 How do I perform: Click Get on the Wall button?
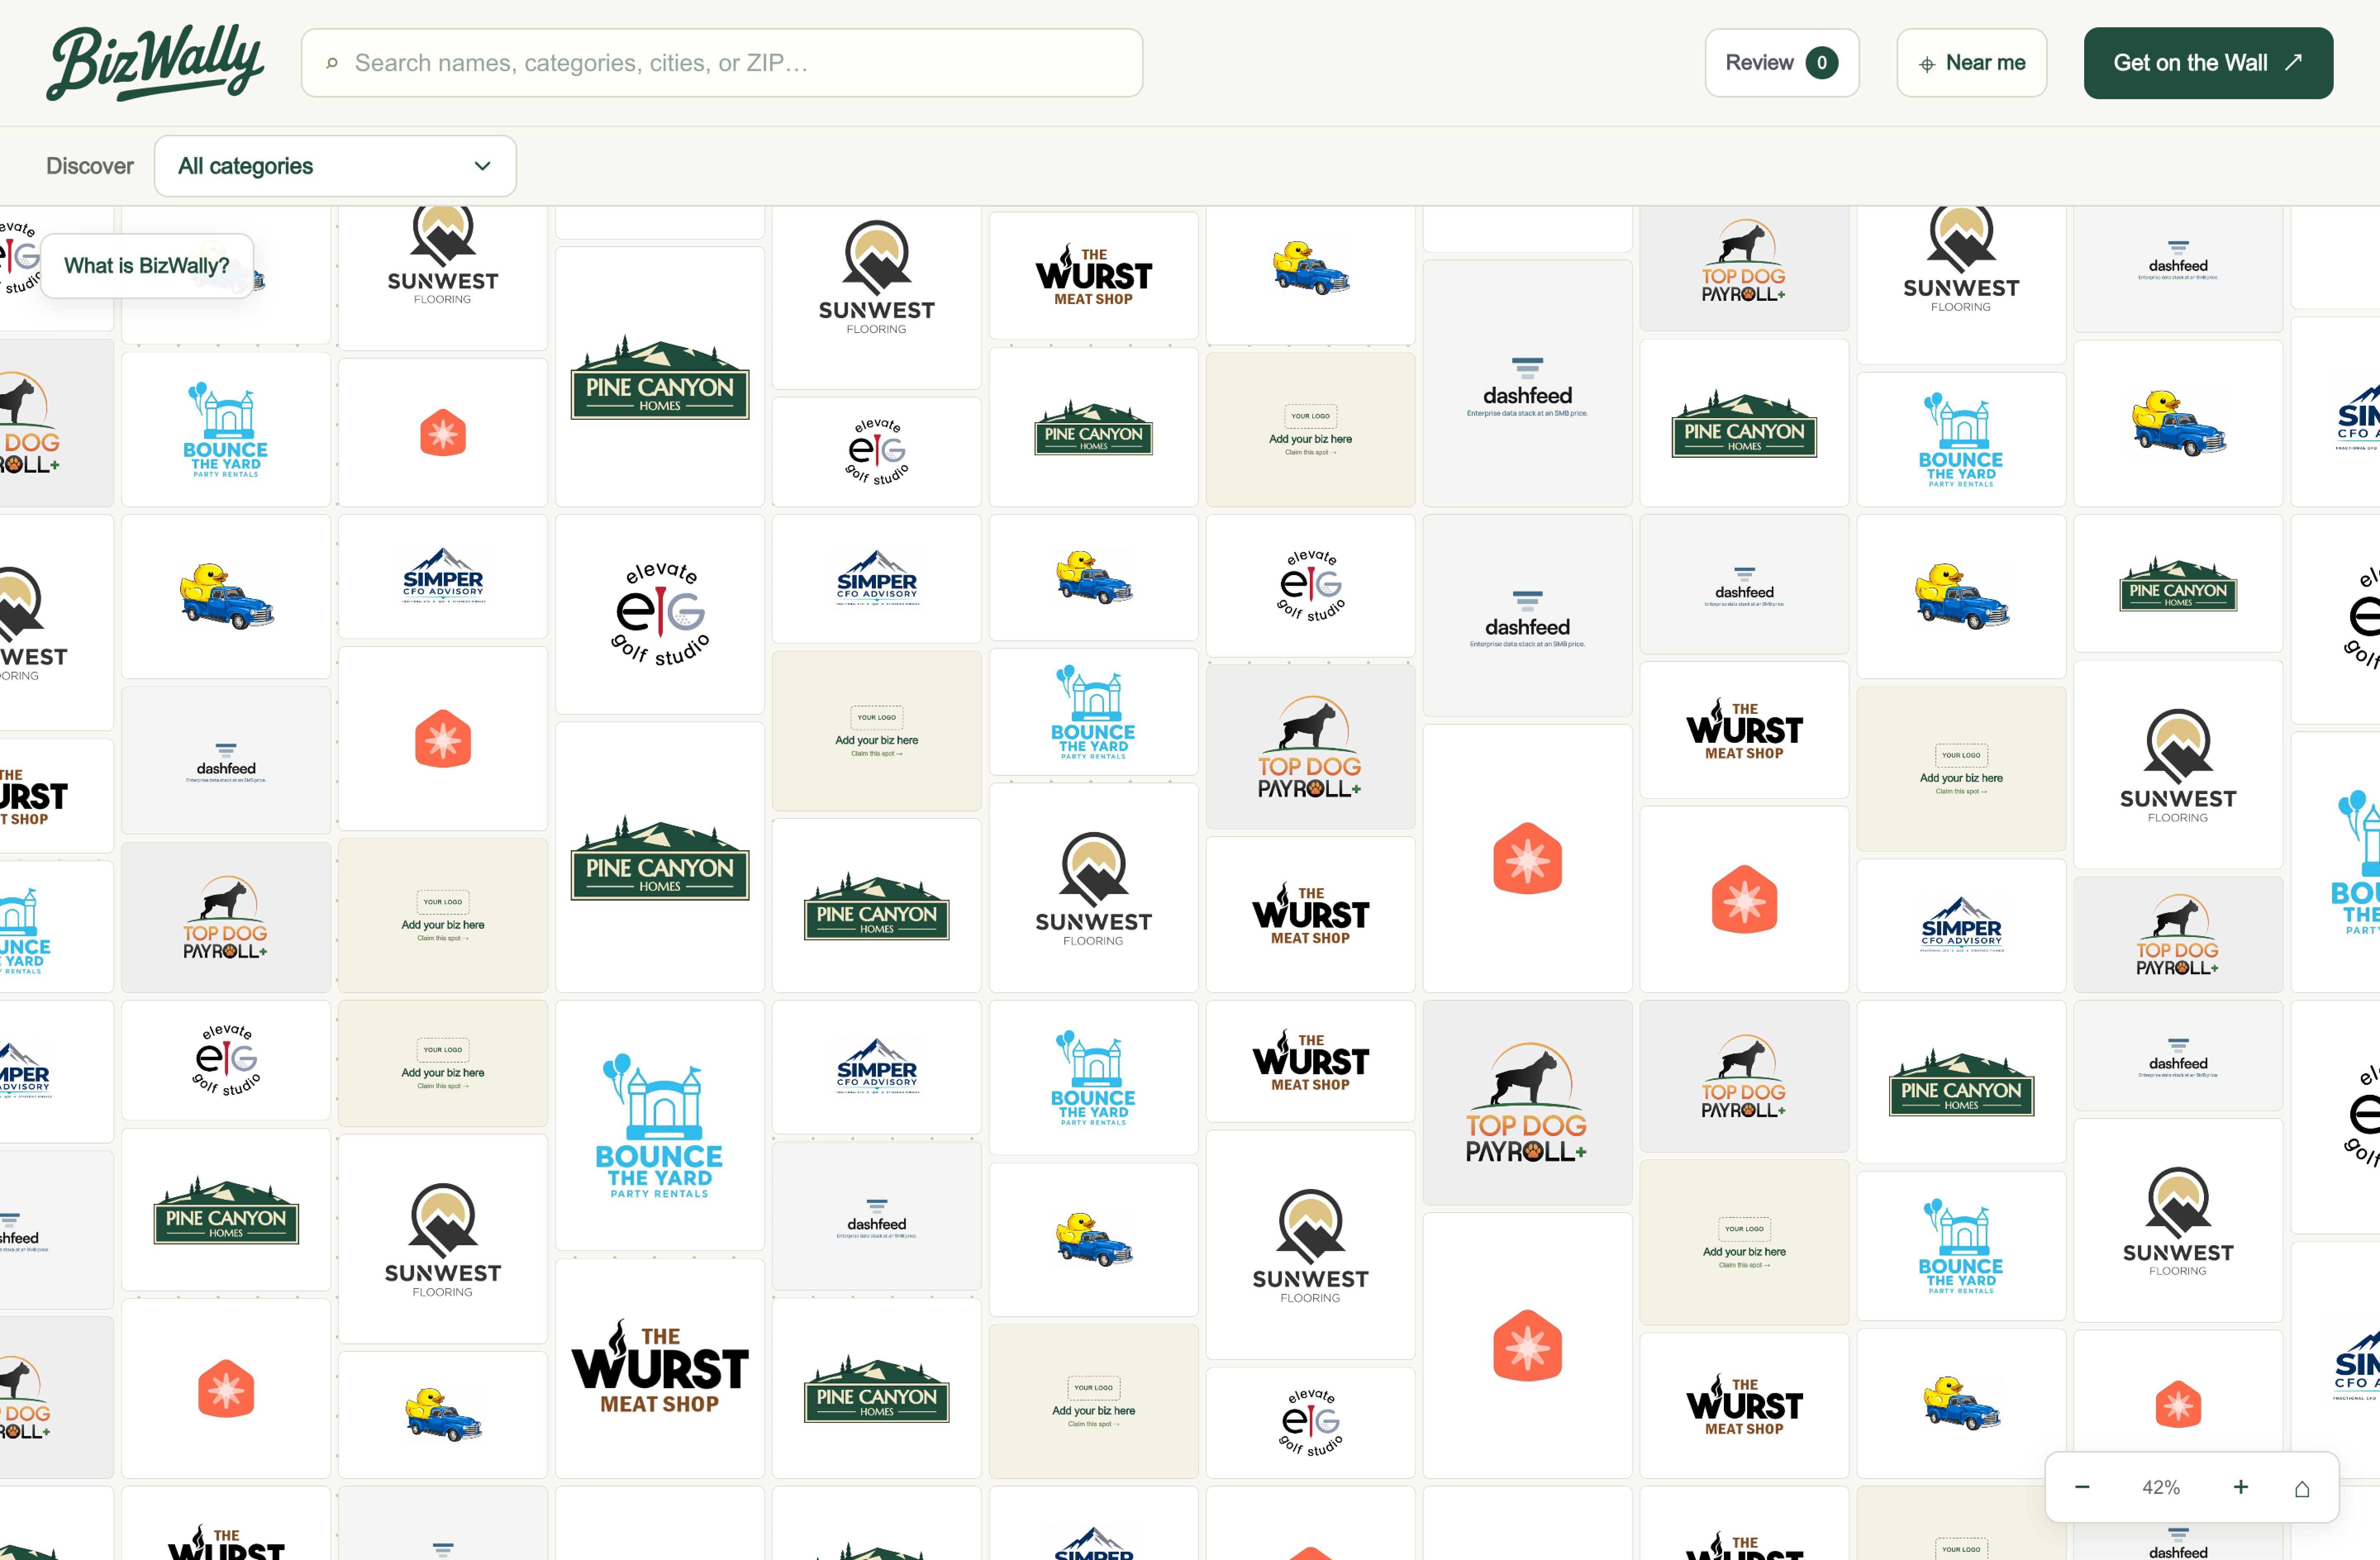pos(2208,63)
